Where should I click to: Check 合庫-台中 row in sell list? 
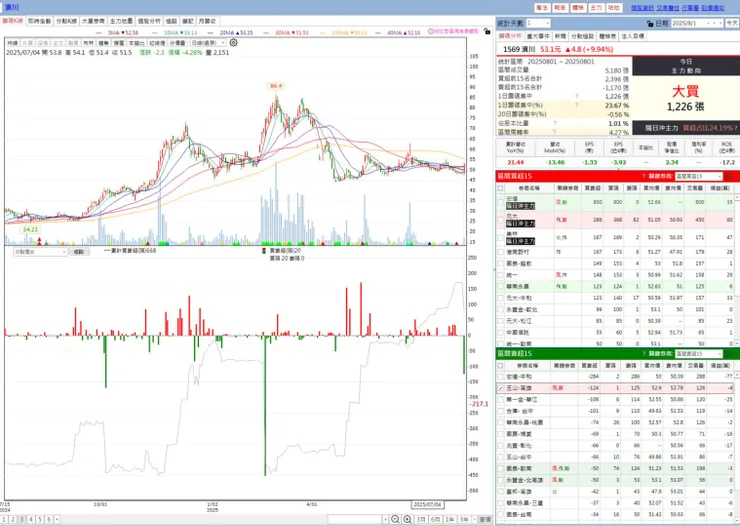coord(501,411)
